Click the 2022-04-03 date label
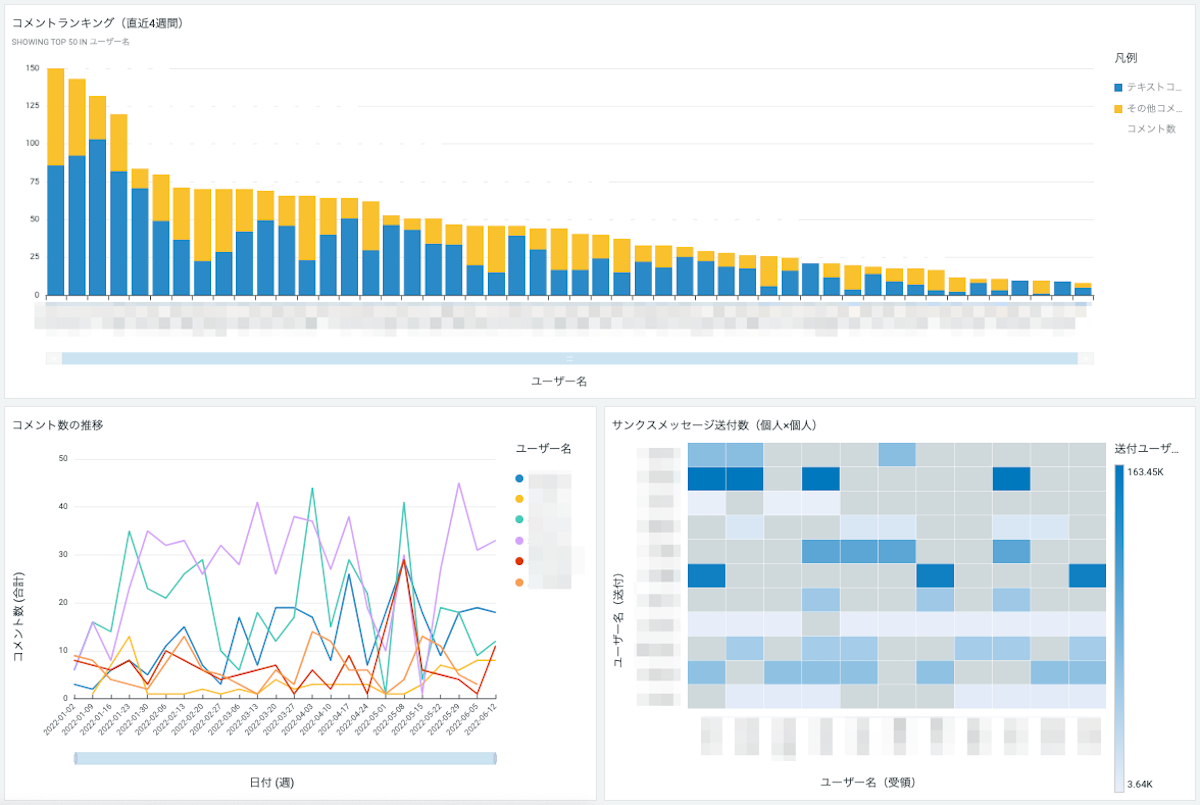 (x=298, y=719)
